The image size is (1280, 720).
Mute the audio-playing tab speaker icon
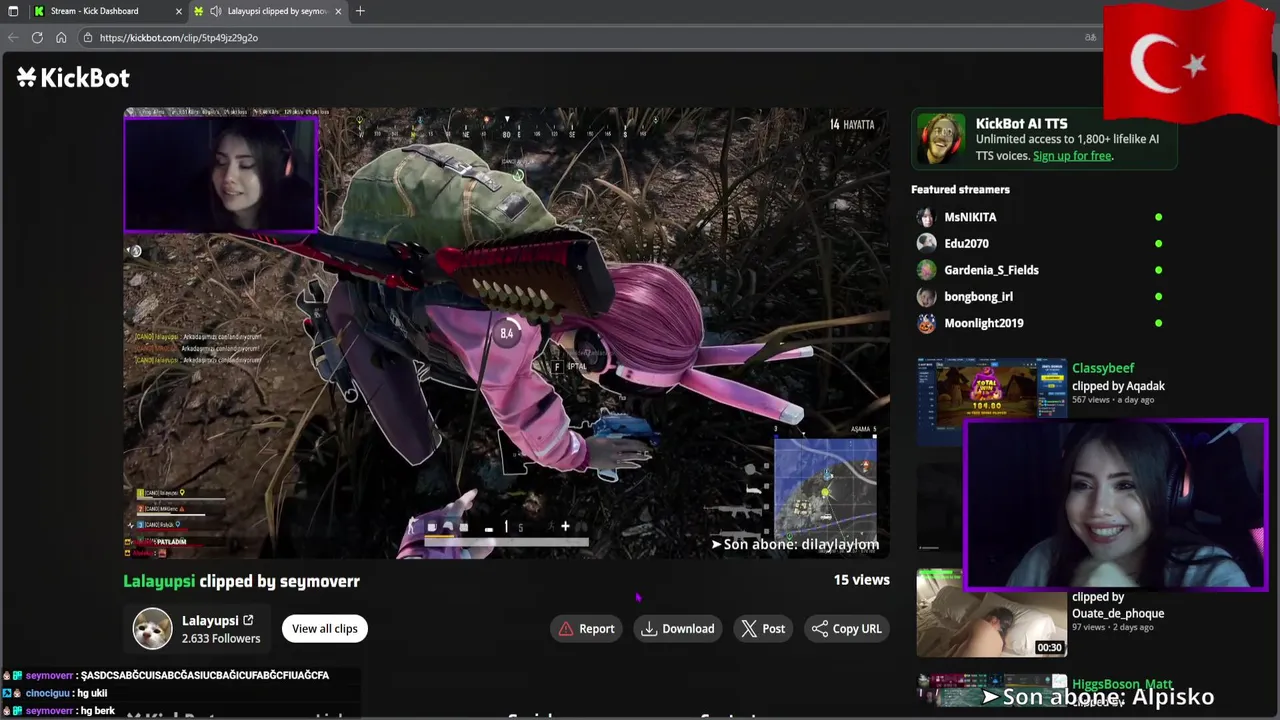[x=215, y=11]
